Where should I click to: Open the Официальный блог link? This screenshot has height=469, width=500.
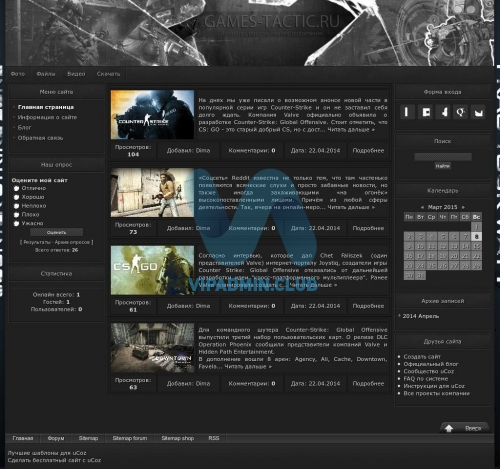point(431,364)
